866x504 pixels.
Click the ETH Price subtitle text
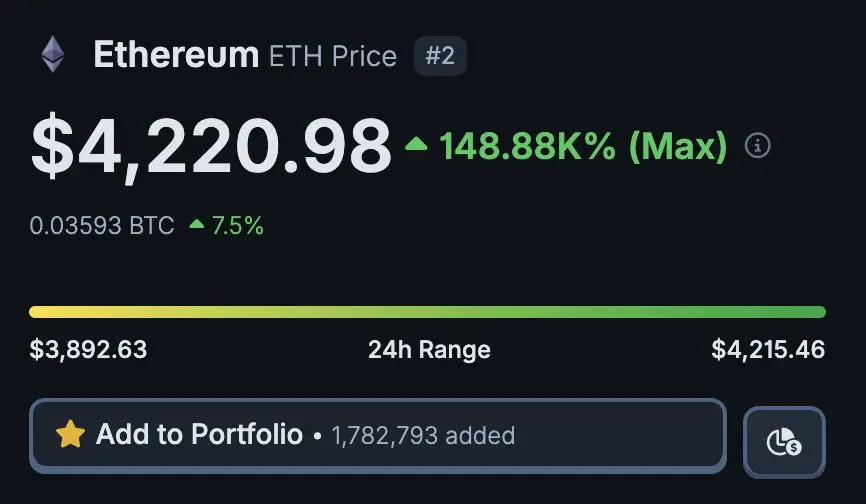tap(333, 56)
